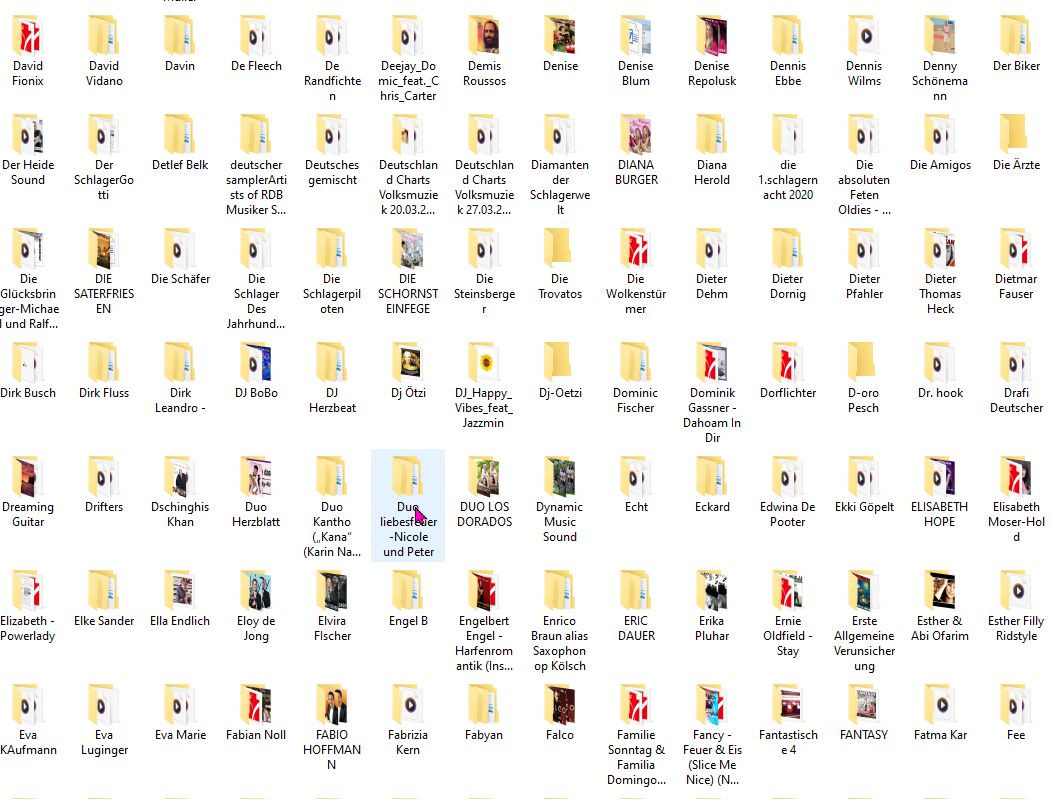The width and height of the screenshot is (1052, 801).
Task: Select the Duo liebesfeuer -Nicole und Peter folder
Action: pyautogui.click(x=408, y=505)
